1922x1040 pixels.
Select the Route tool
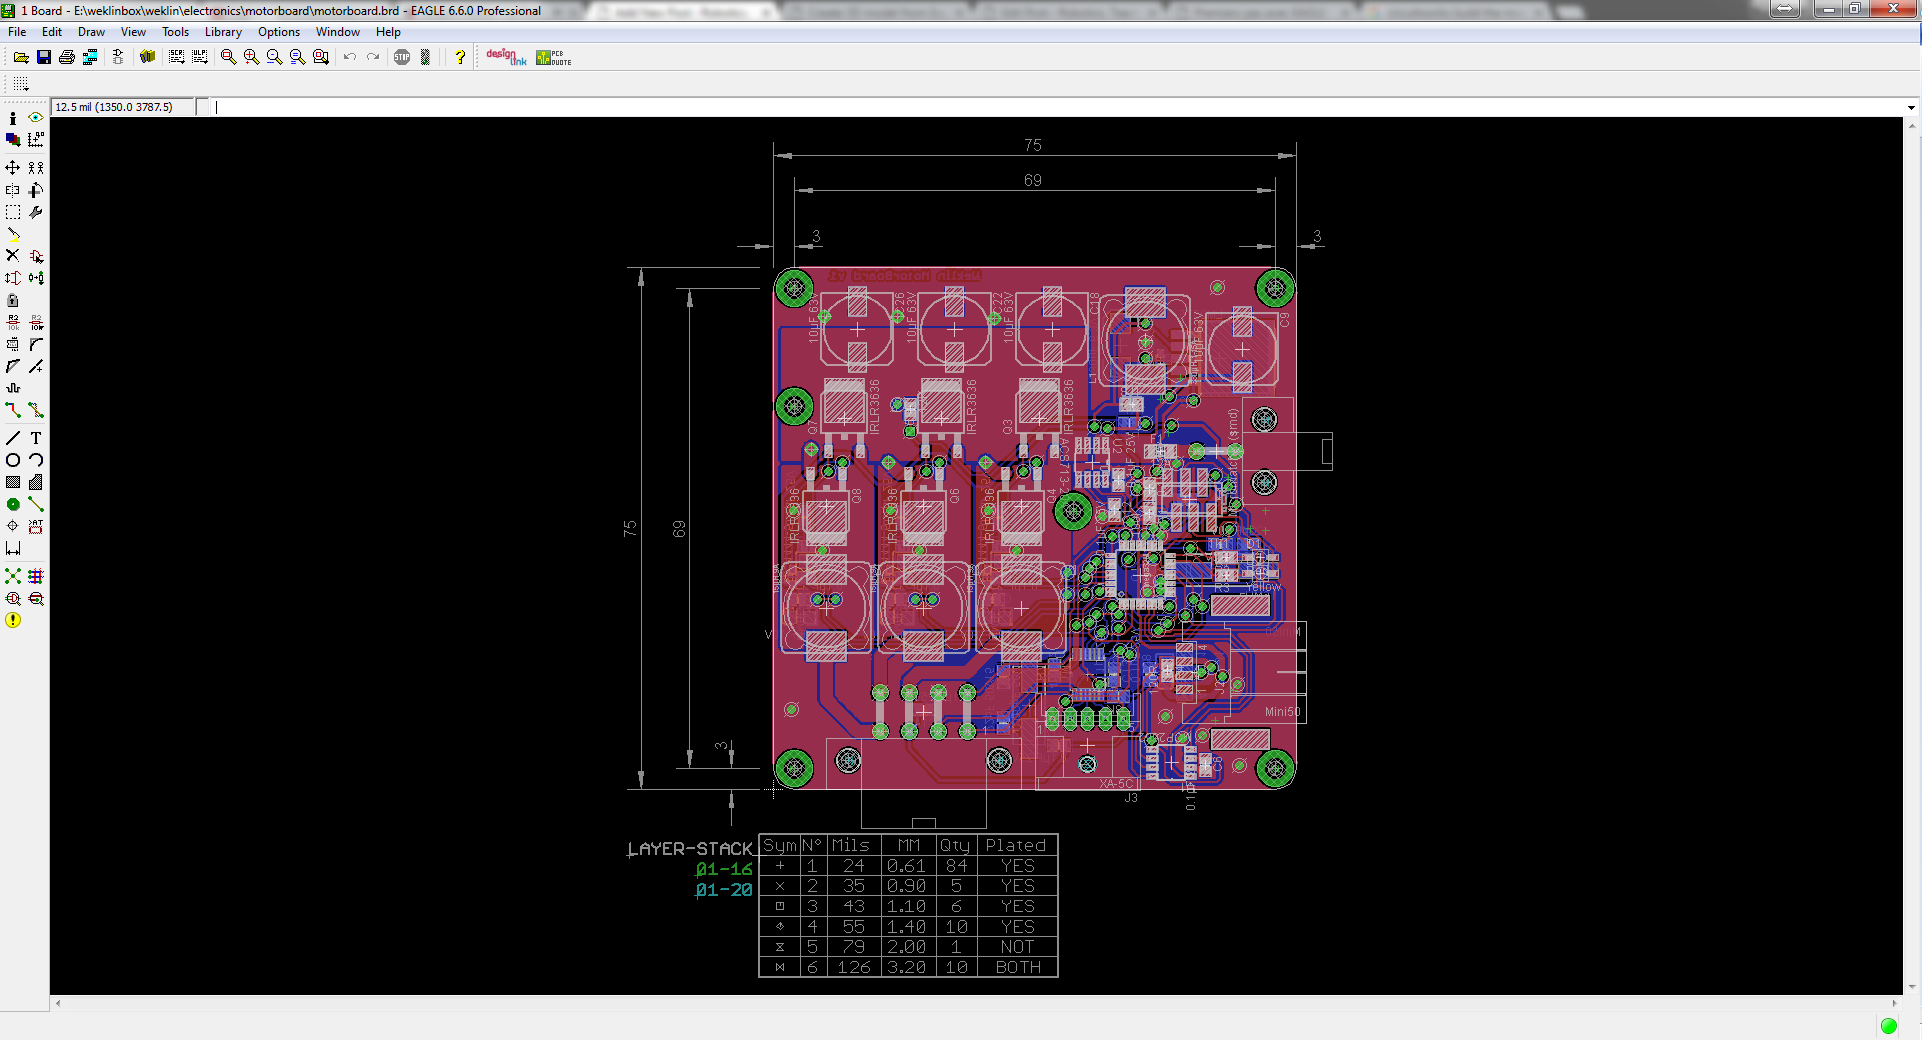pos(13,410)
